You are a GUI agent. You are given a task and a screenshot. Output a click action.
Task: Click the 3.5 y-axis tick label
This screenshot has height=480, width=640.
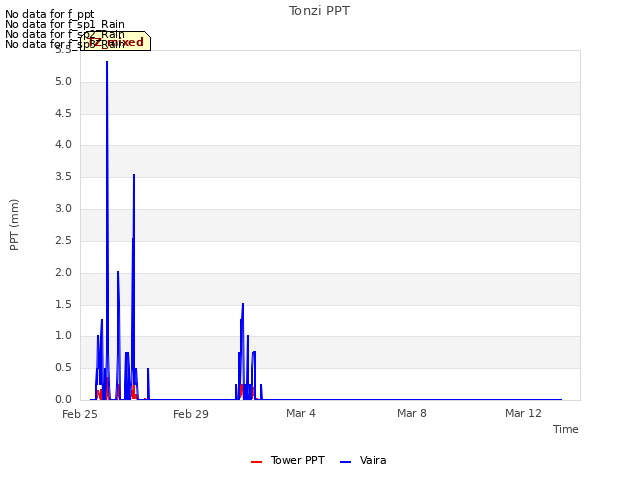[x=63, y=176]
